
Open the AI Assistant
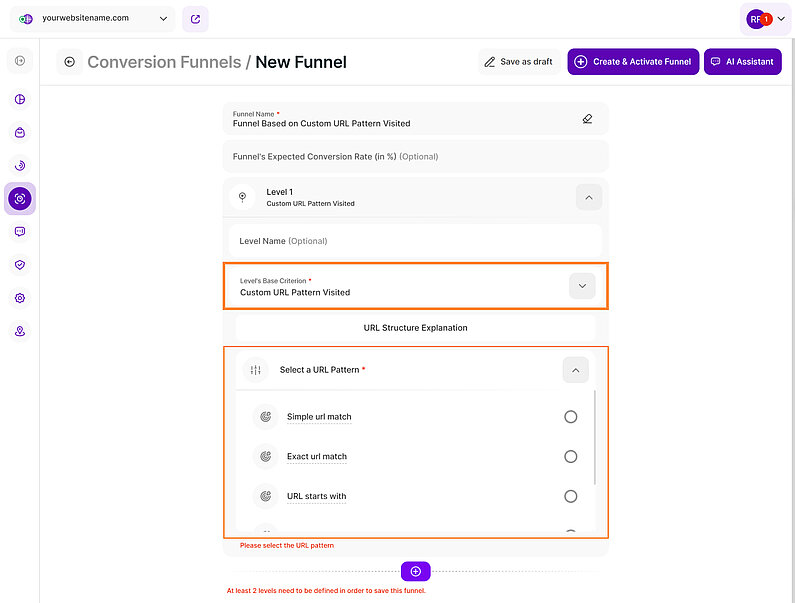pos(742,62)
